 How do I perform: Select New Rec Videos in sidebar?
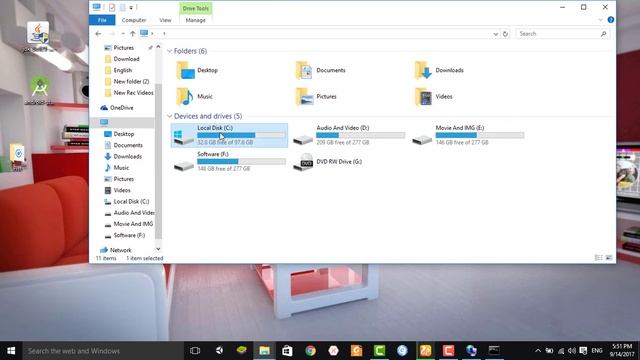point(133,93)
